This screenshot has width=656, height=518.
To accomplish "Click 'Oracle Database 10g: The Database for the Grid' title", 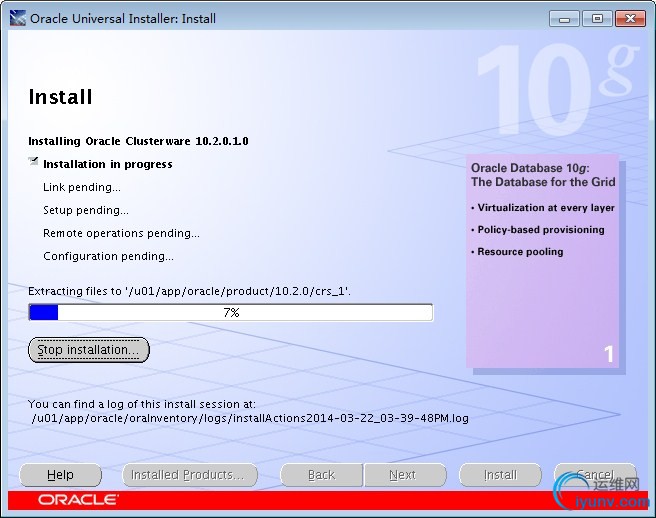I will coord(543,175).
